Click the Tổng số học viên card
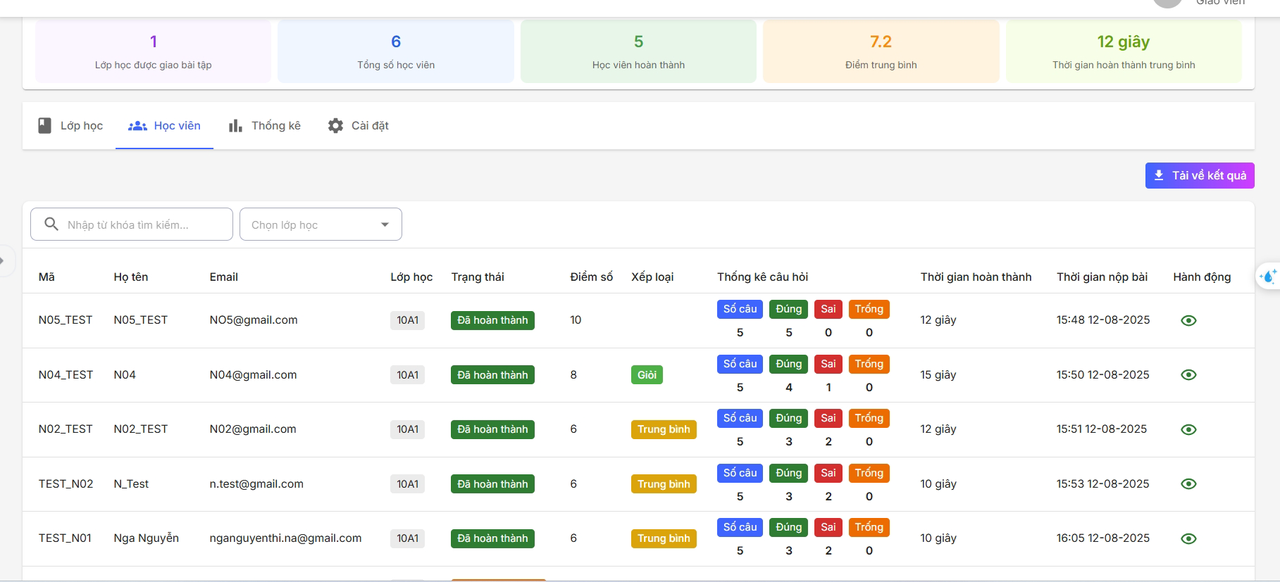This screenshot has height=582, width=1280. [x=396, y=51]
